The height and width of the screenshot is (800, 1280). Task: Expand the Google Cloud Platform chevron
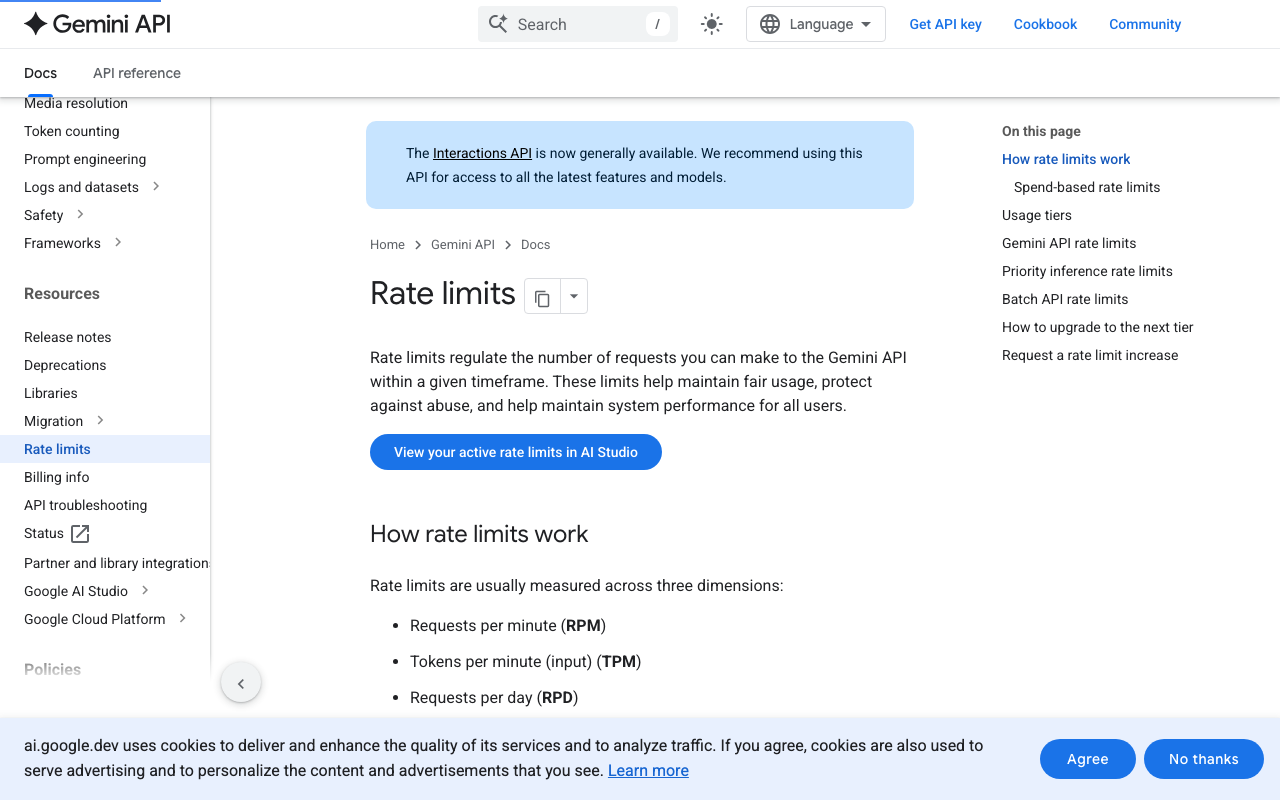pos(182,618)
